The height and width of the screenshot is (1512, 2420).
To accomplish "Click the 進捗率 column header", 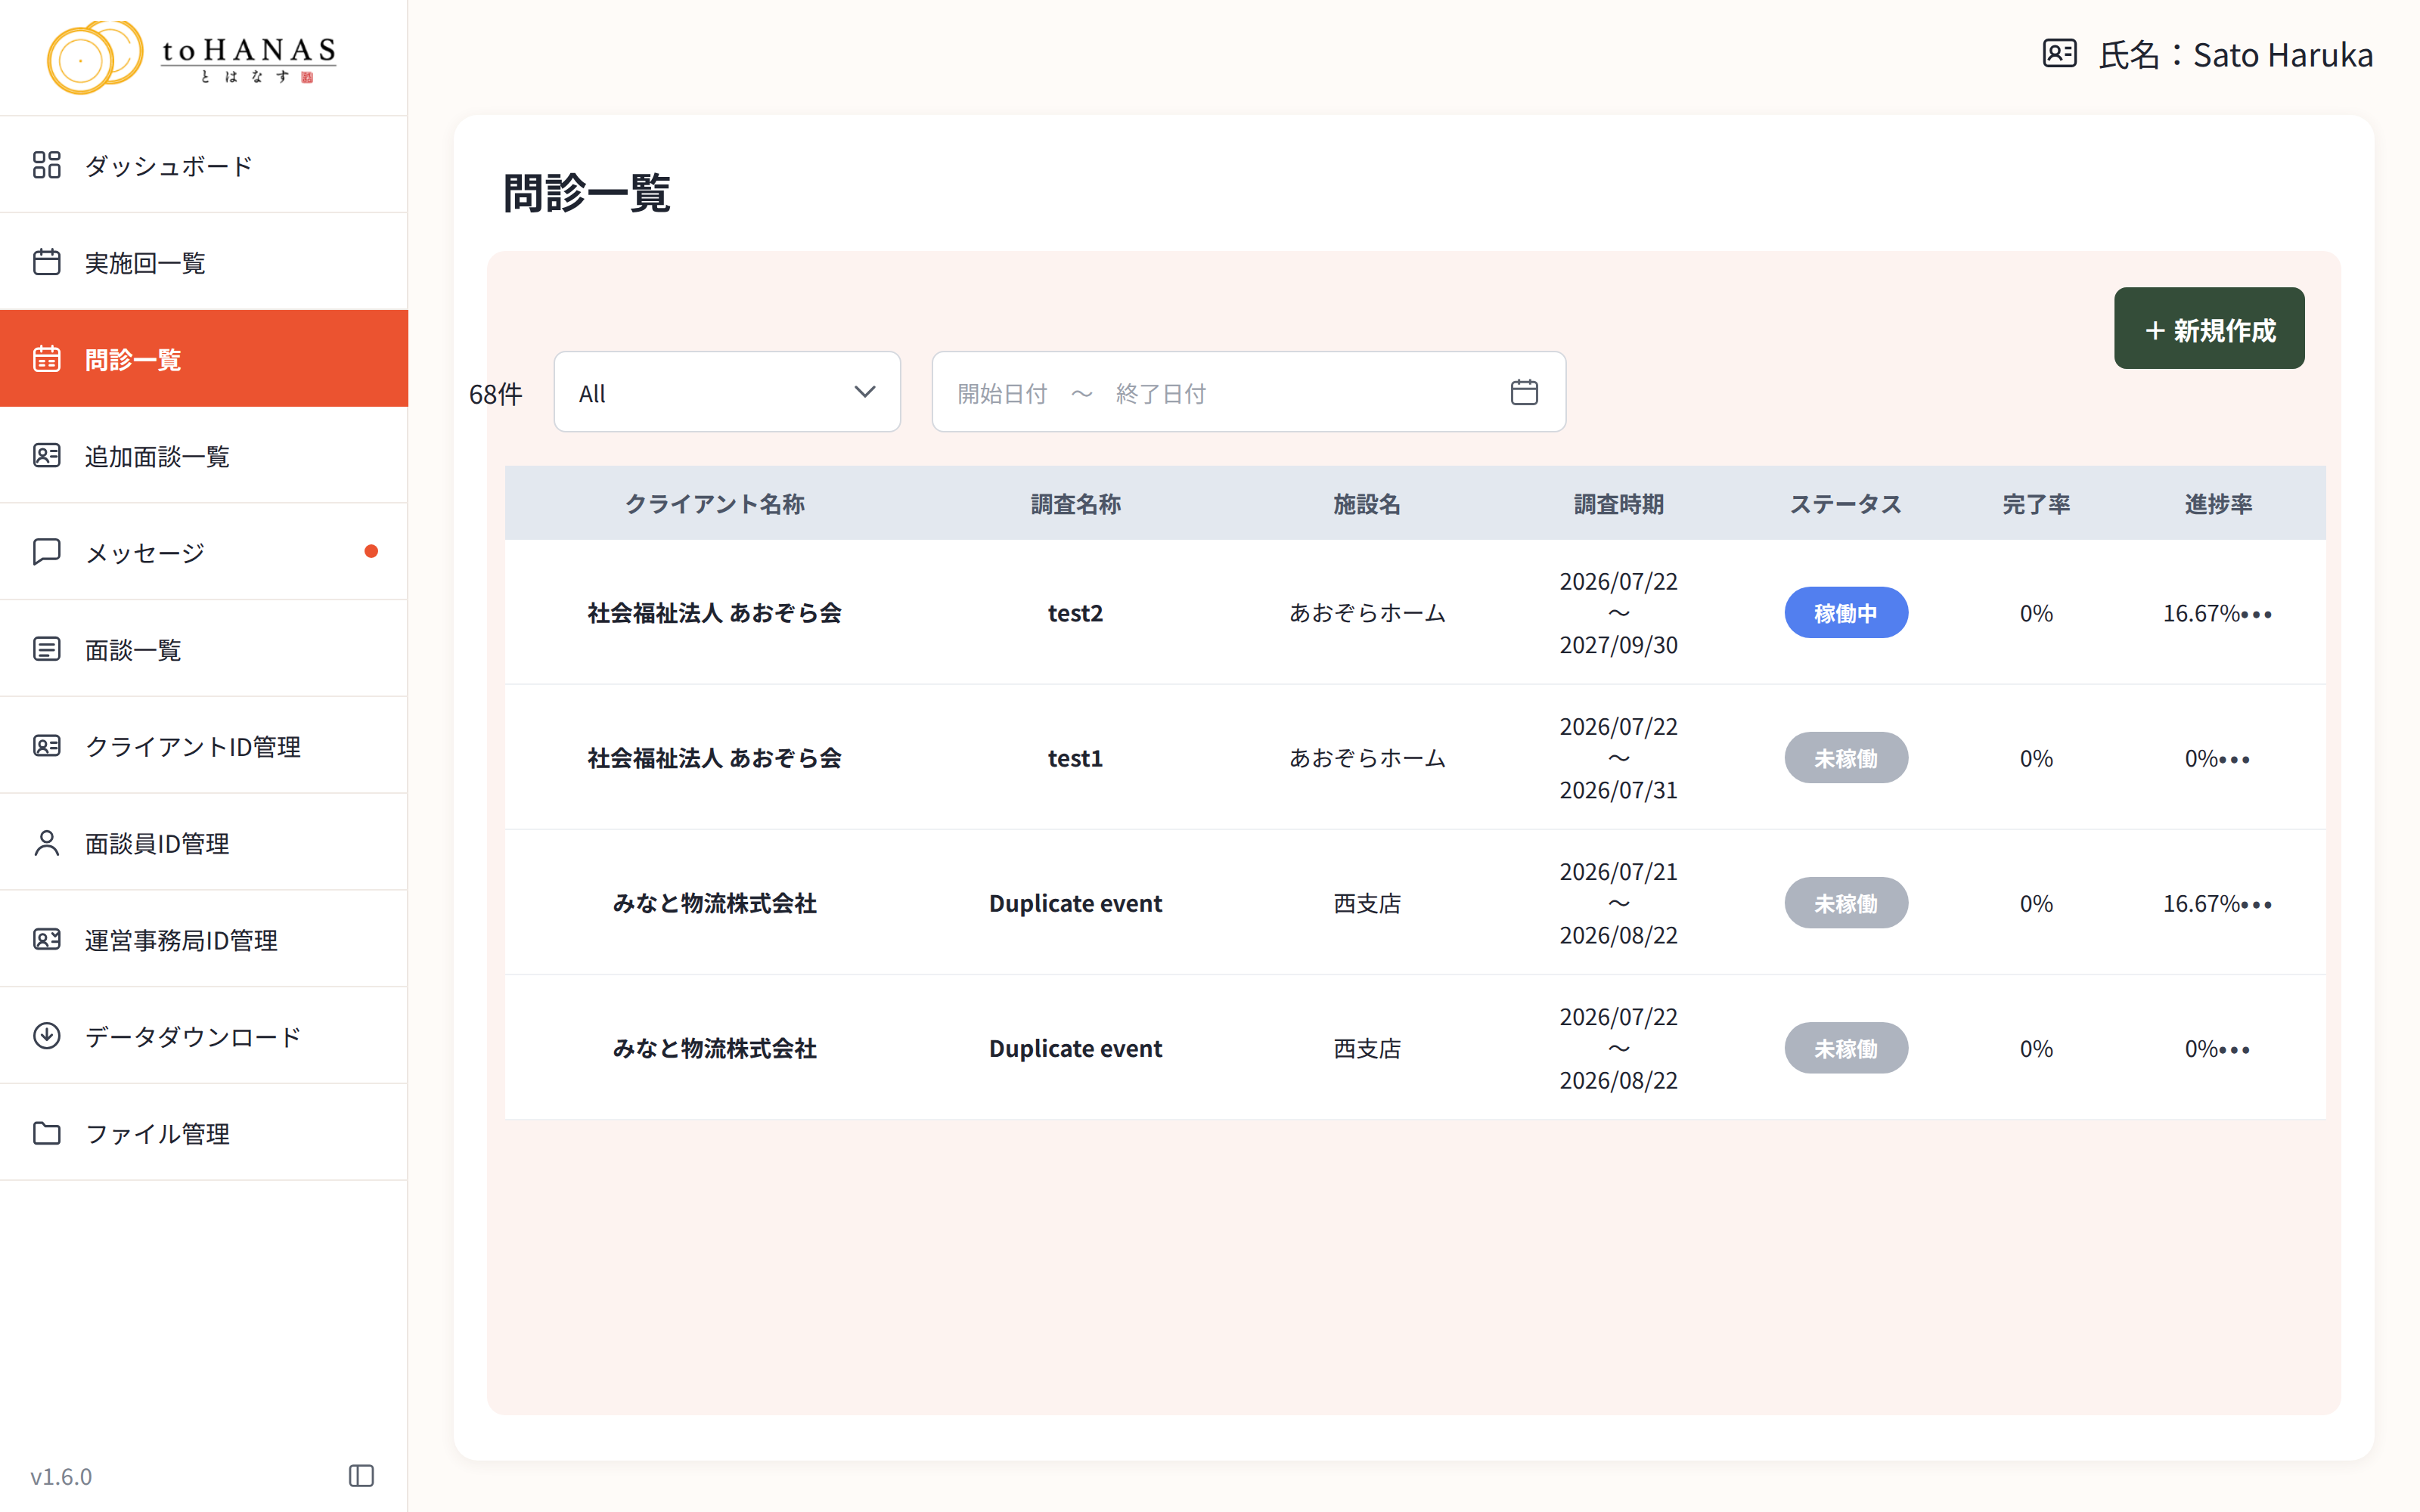I will (x=2218, y=504).
